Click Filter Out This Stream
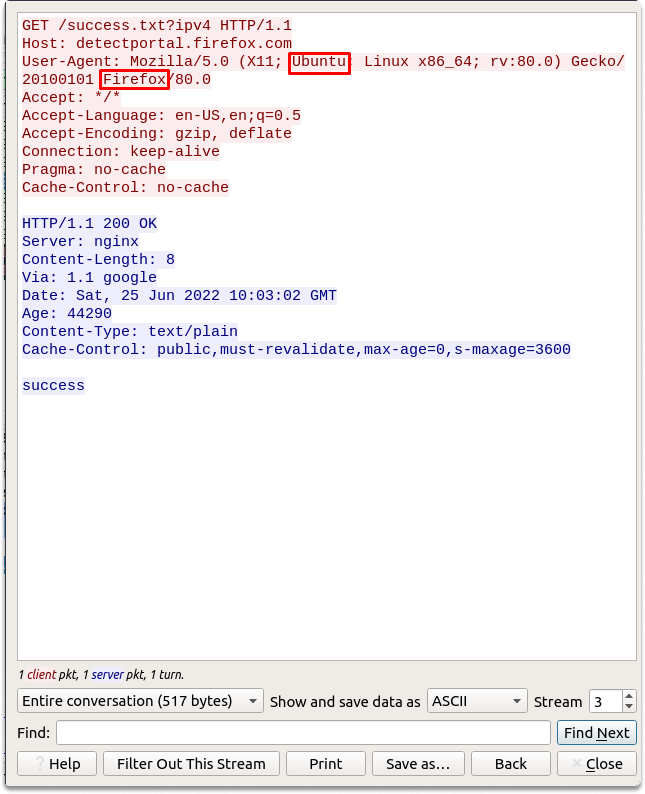This screenshot has height=794, width=645. pyautogui.click(x=191, y=763)
